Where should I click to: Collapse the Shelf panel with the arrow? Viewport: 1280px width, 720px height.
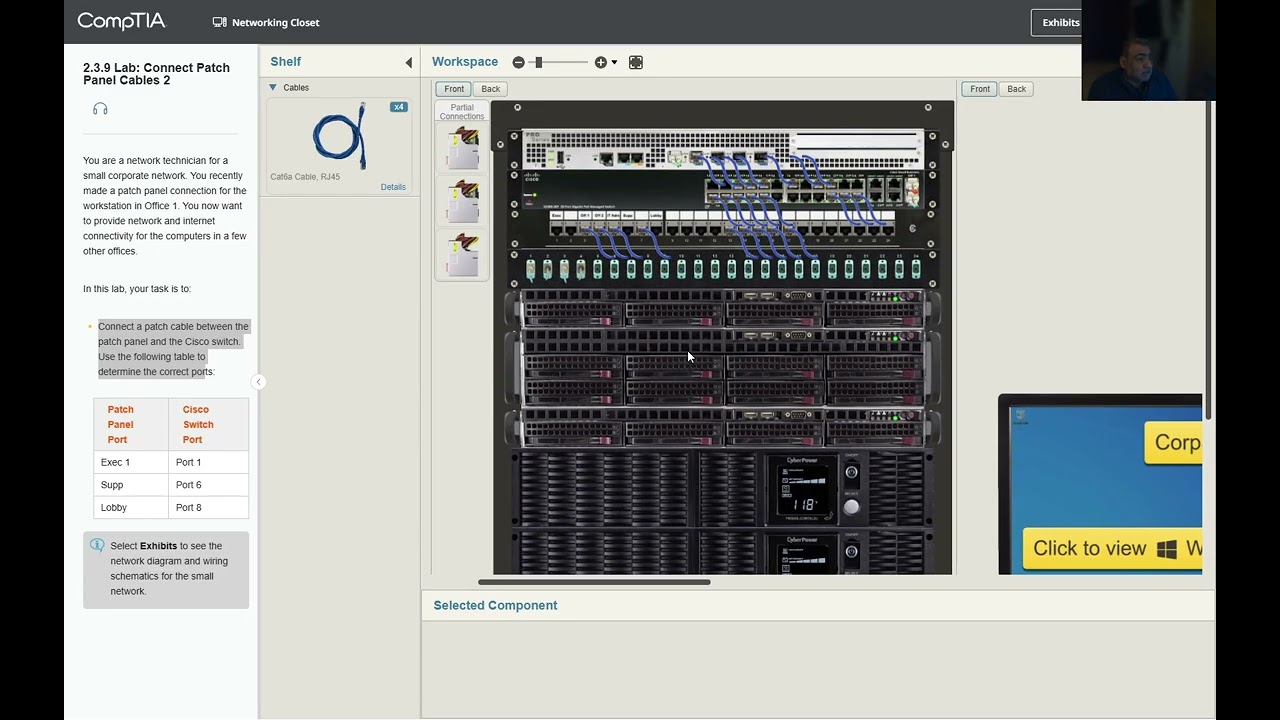pyautogui.click(x=408, y=62)
